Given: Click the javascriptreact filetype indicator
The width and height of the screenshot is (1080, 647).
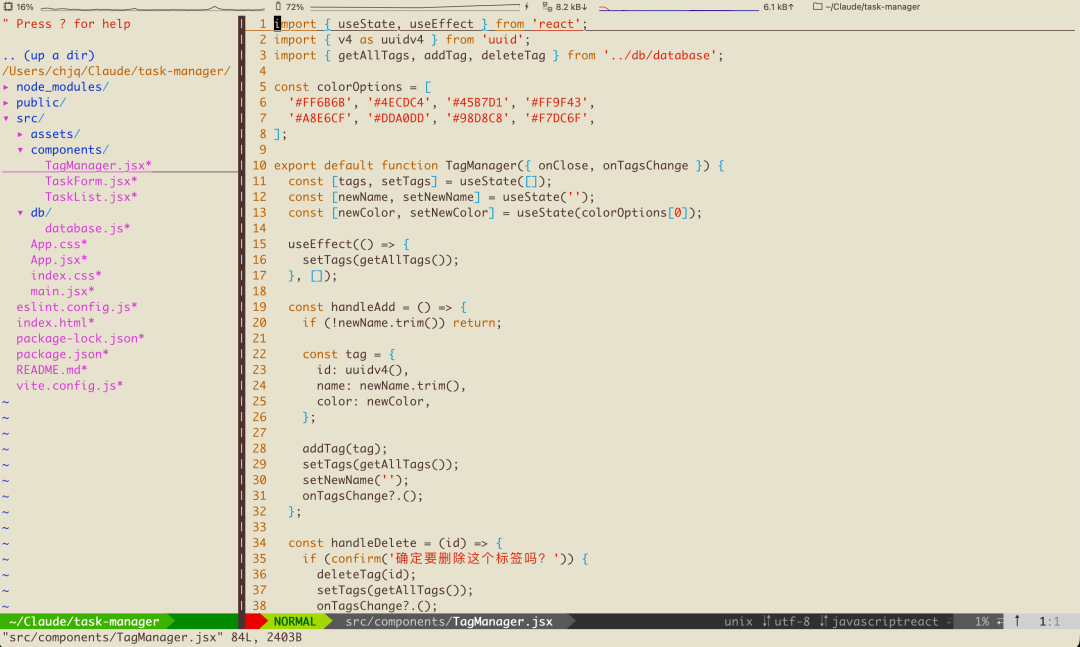Looking at the screenshot, I should [x=880, y=621].
